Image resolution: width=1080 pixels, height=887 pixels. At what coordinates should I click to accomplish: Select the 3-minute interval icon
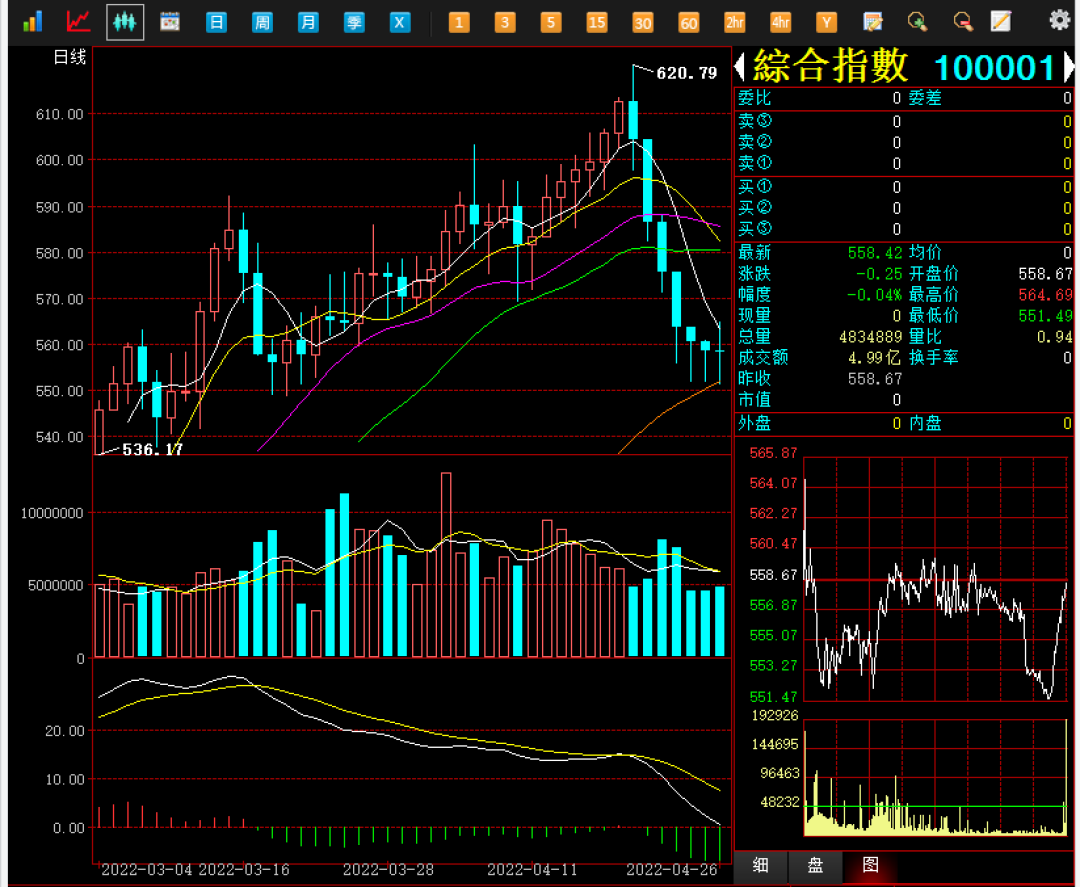[x=505, y=22]
